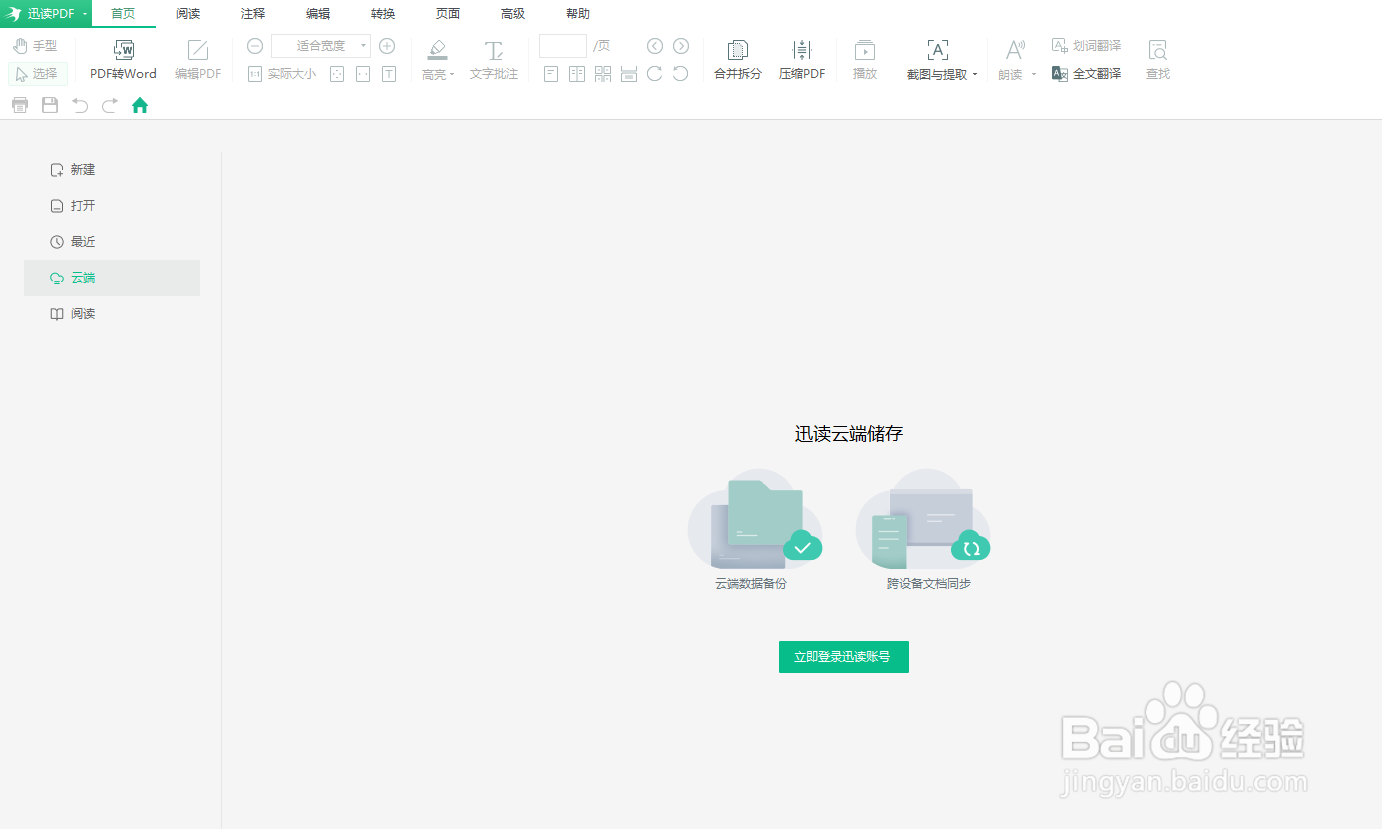Start 播放 slideshow playback
The width and height of the screenshot is (1382, 829).
865,61
